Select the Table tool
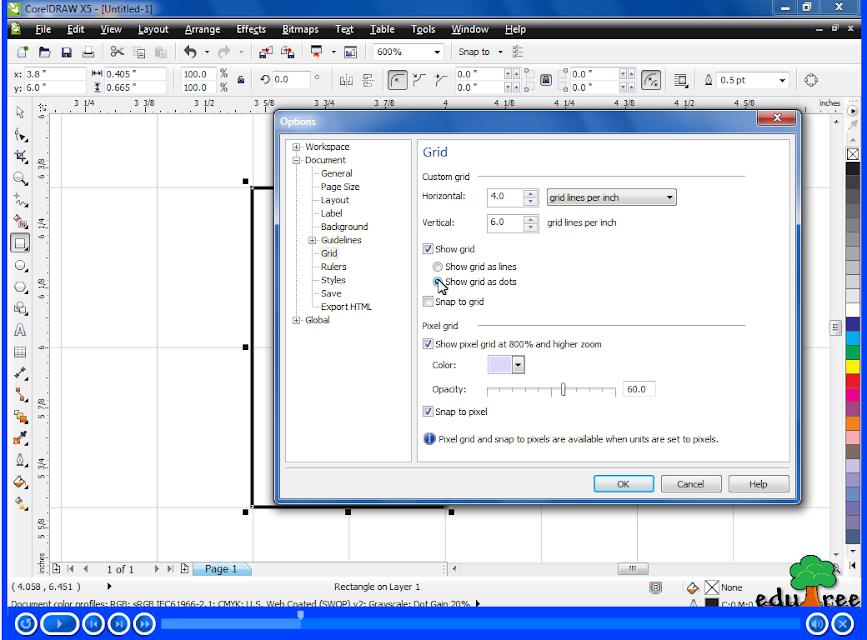 (20, 352)
